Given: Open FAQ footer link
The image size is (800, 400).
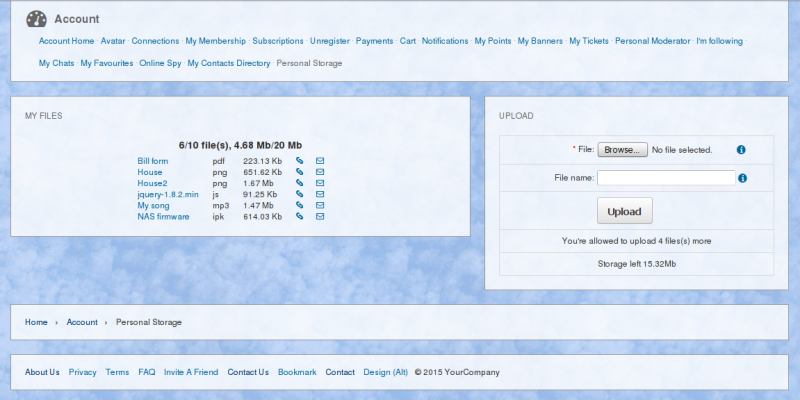Looking at the screenshot, I should (x=146, y=372).
